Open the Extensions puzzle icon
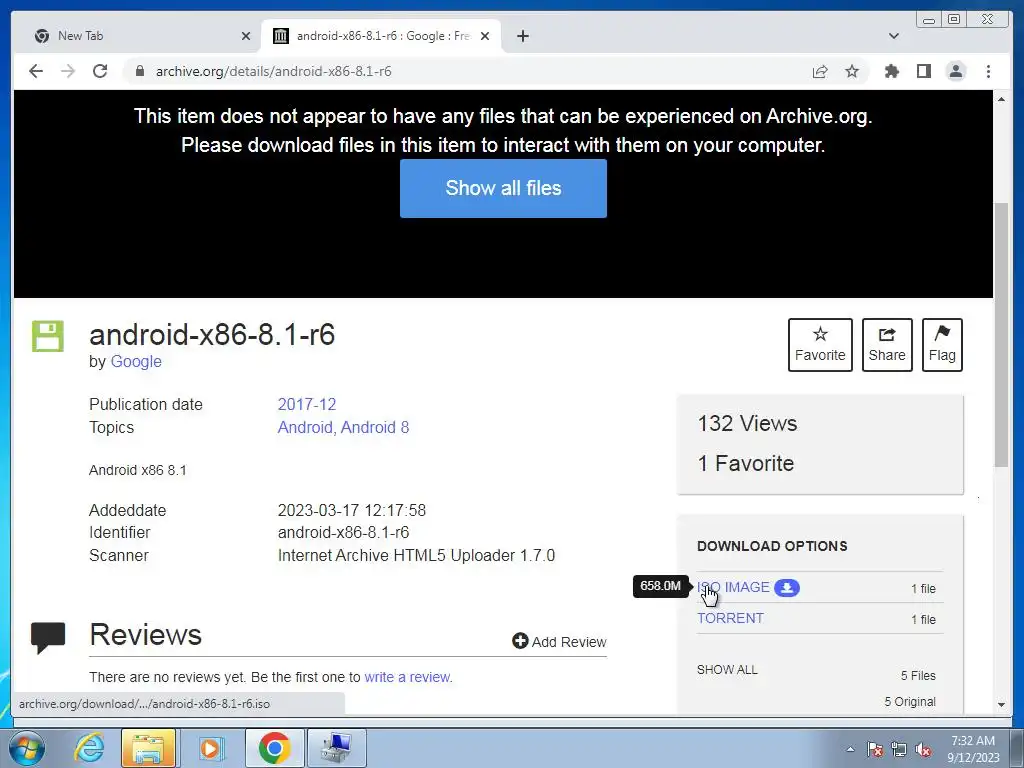This screenshot has height=768, width=1024. [x=891, y=71]
